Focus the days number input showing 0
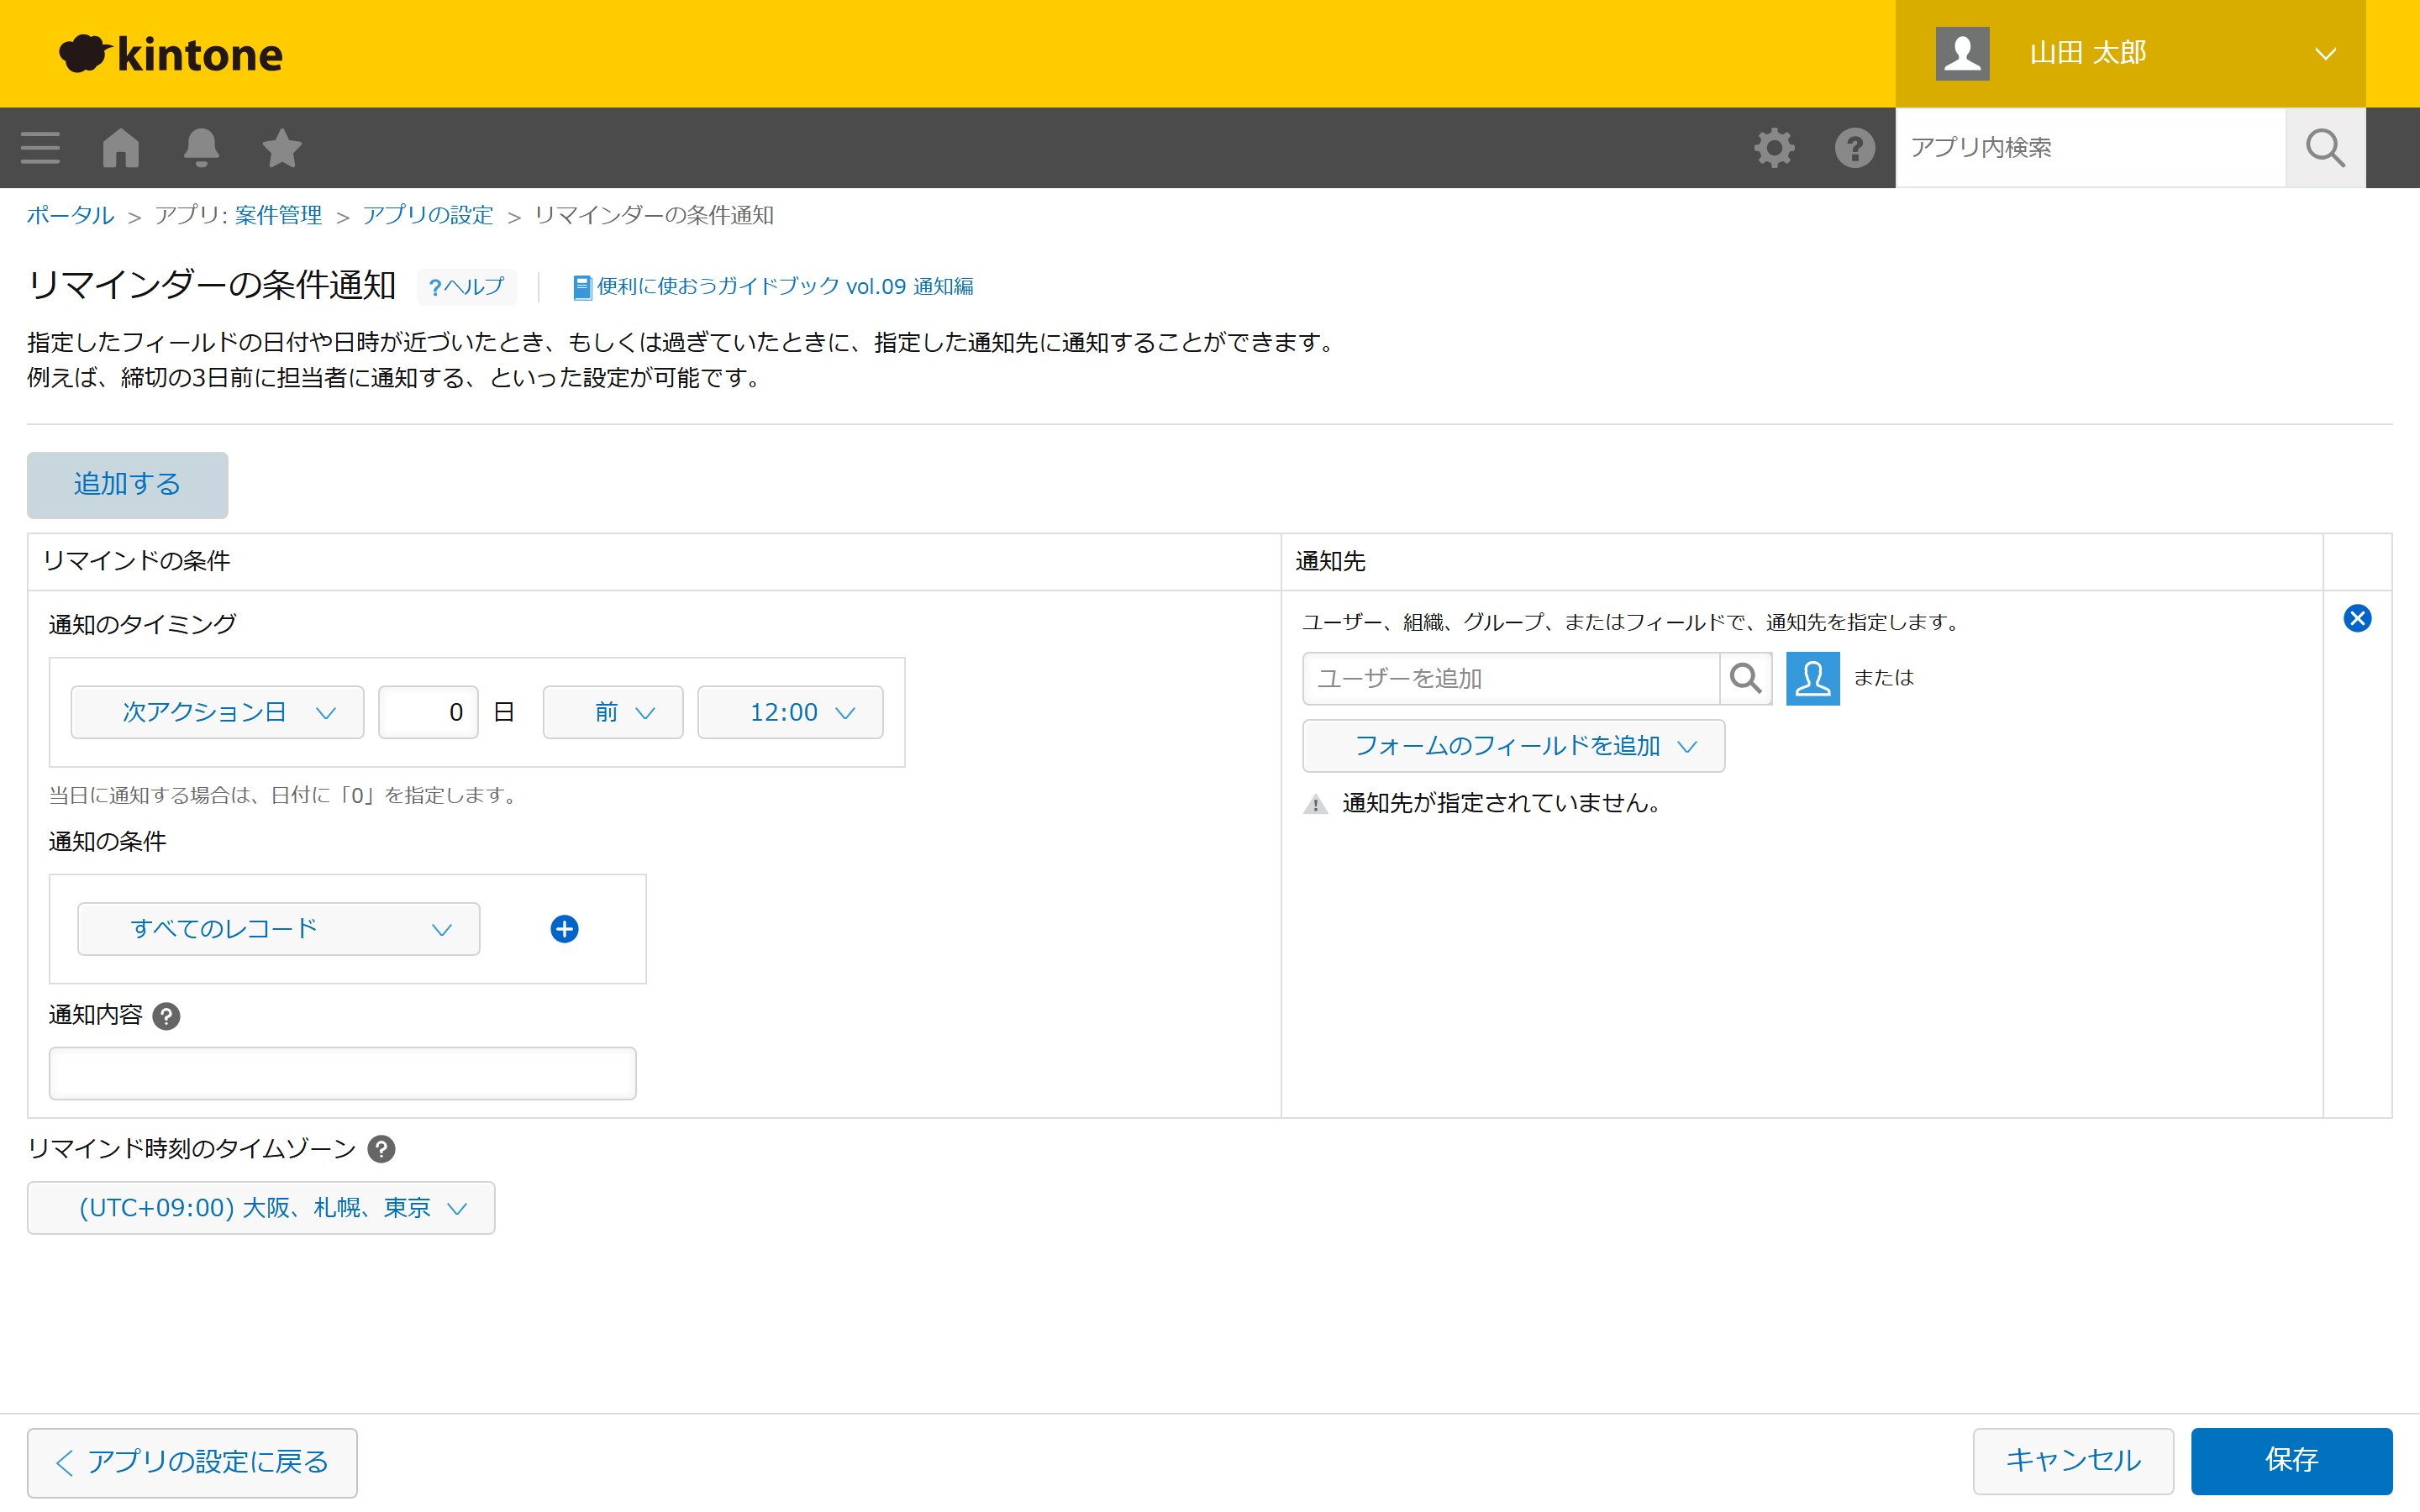Viewport: 2420px width, 1512px height. (x=428, y=712)
